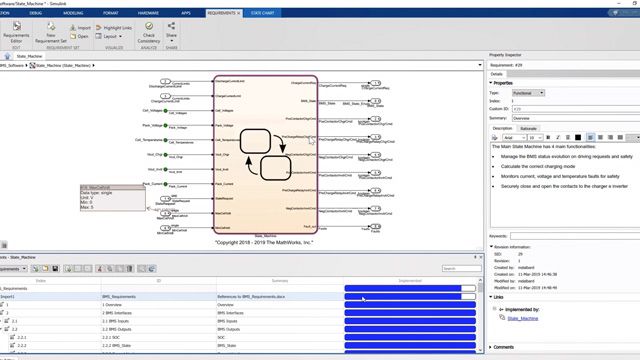640x360 pixels.
Task: Open the Requirements Editor
Action: coord(16,33)
